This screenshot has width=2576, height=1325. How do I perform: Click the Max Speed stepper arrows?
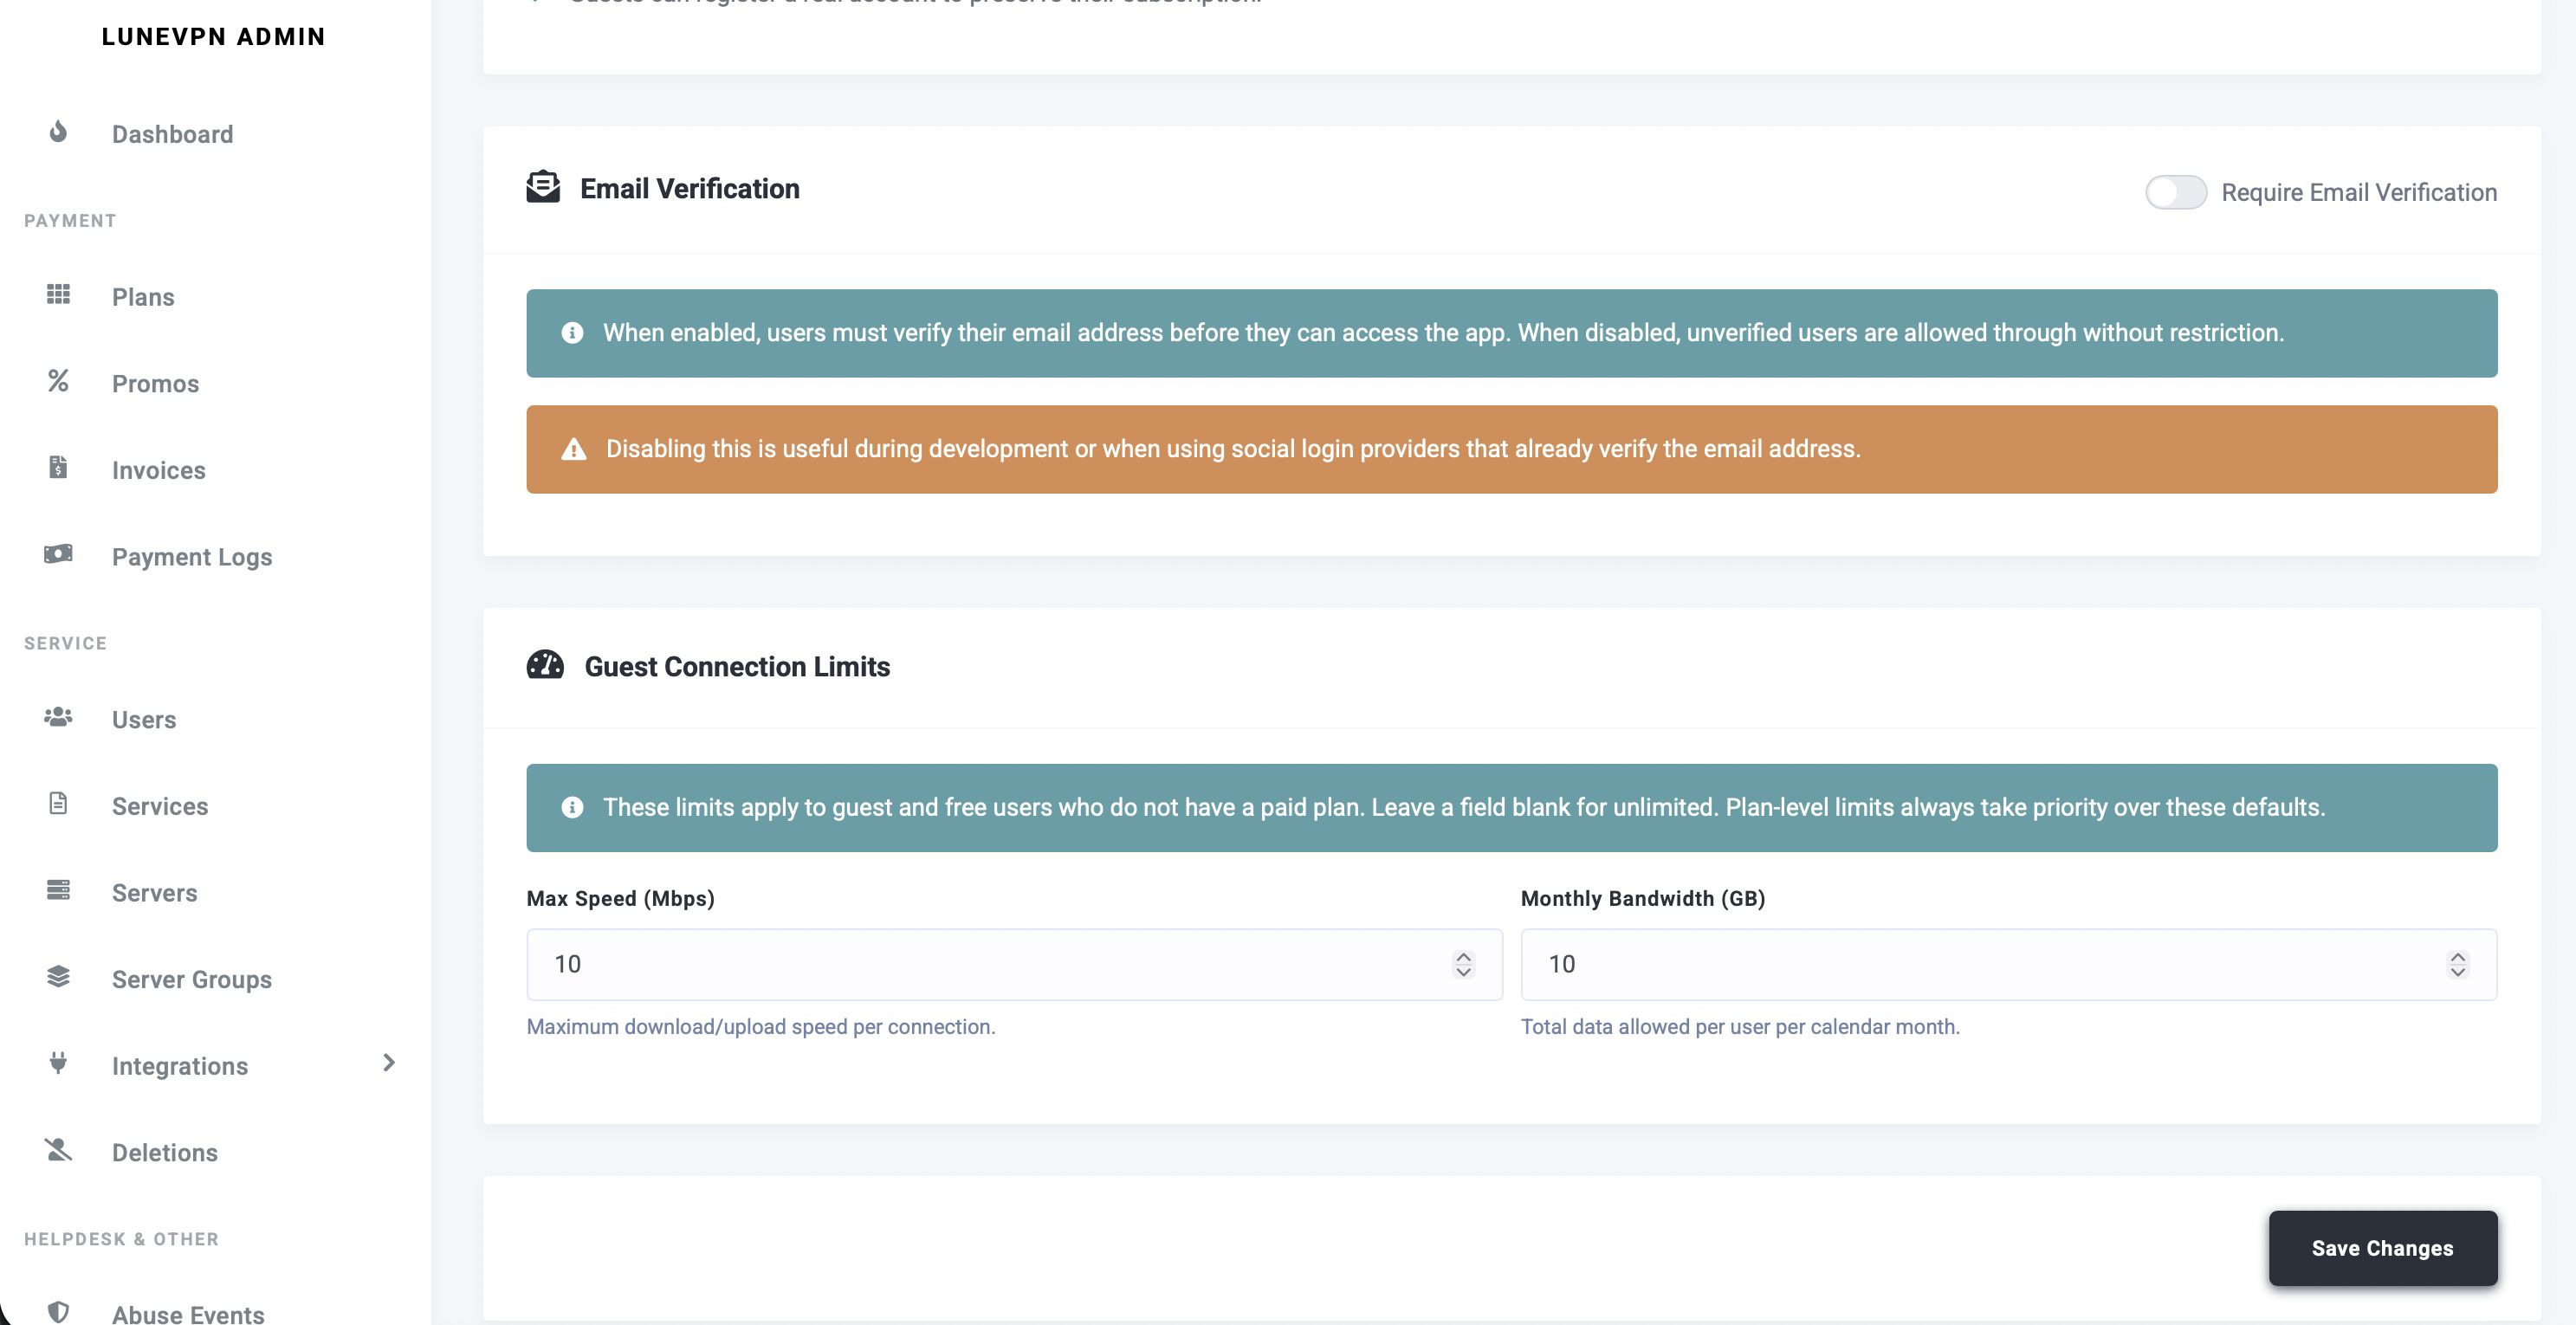1463,964
